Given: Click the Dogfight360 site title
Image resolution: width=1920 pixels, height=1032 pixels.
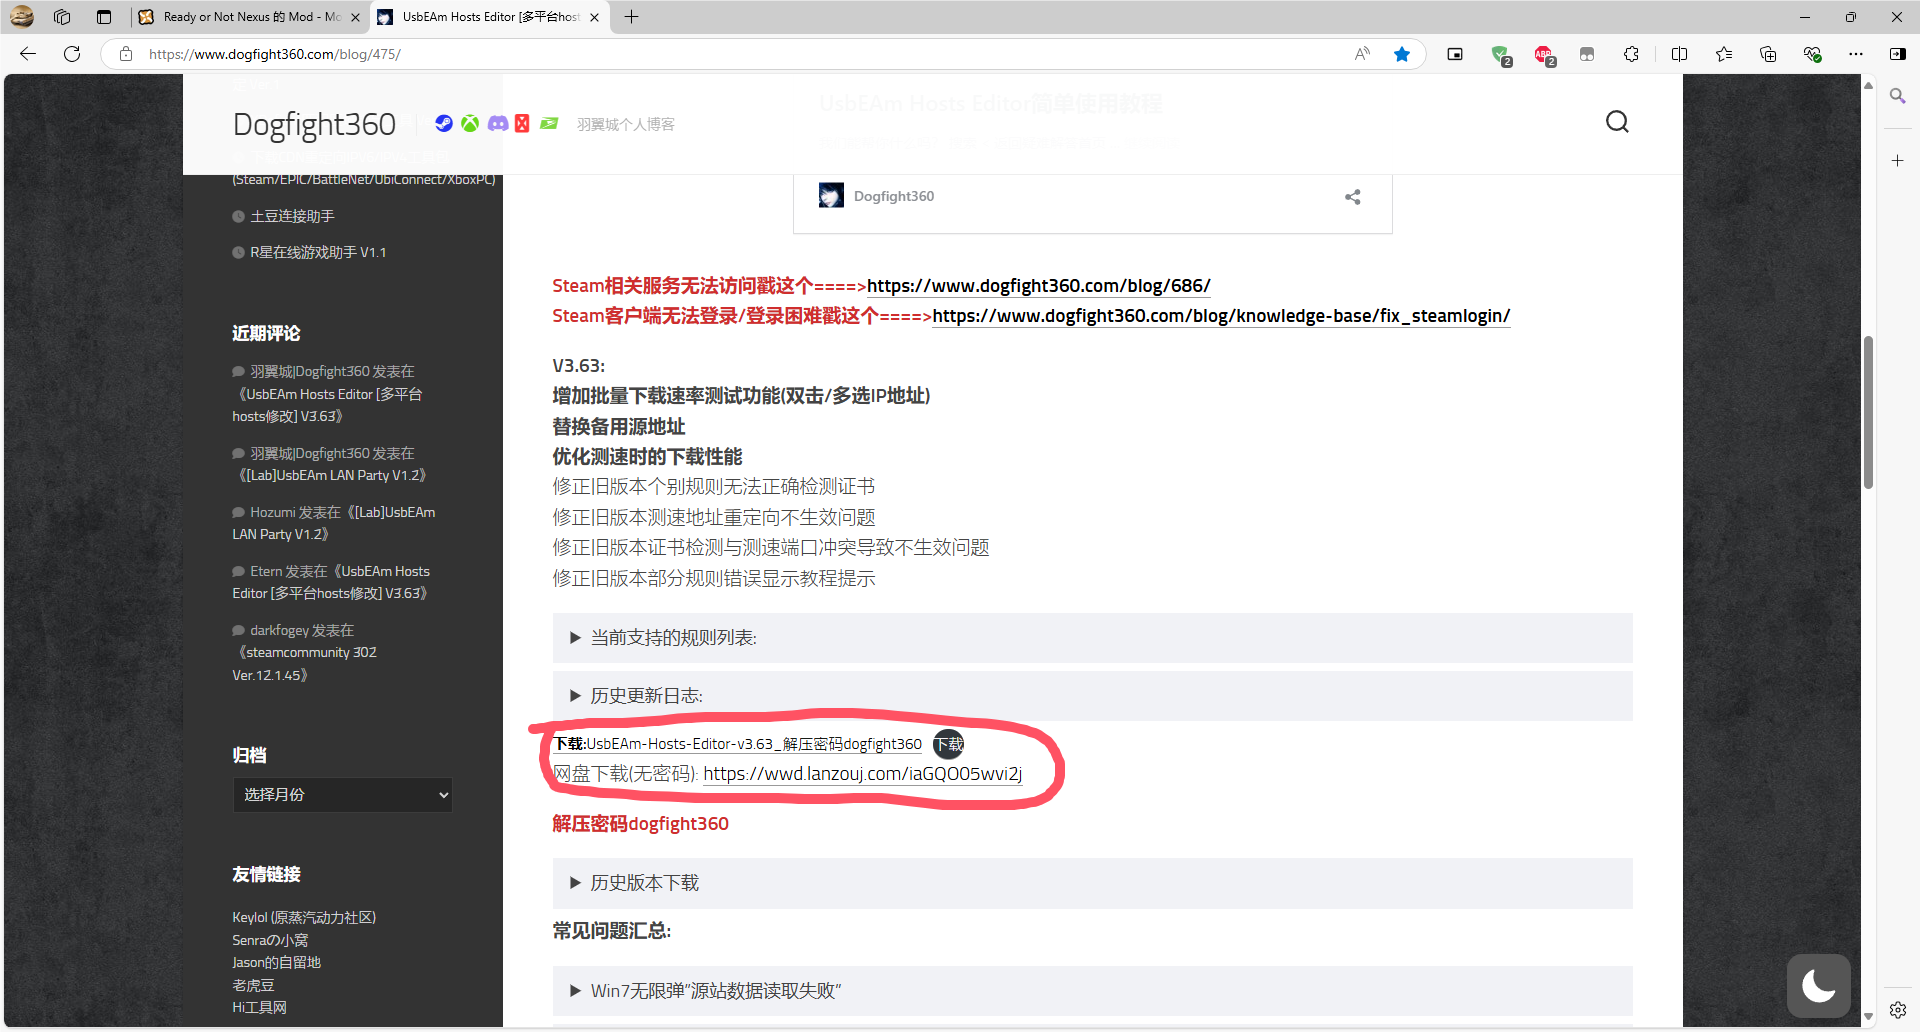Looking at the screenshot, I should pyautogui.click(x=314, y=124).
